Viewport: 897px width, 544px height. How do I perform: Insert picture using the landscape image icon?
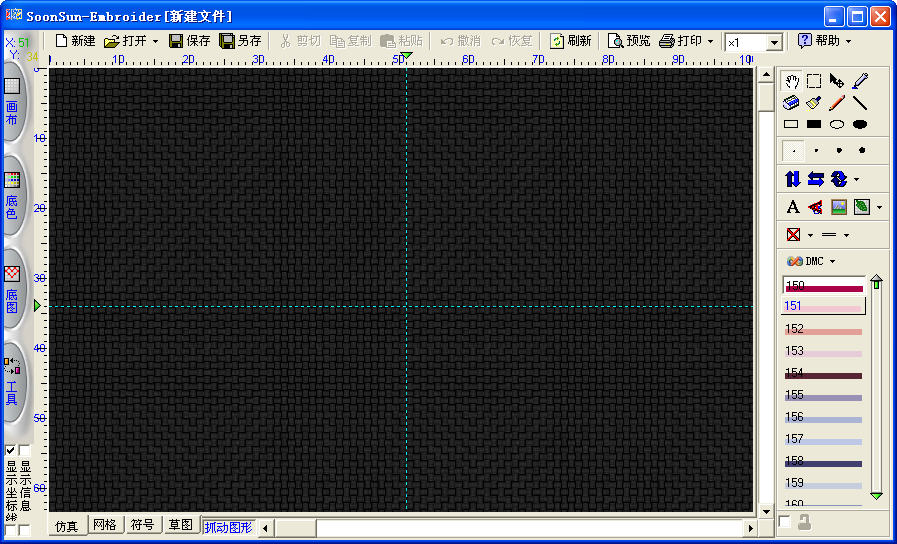[x=838, y=207]
